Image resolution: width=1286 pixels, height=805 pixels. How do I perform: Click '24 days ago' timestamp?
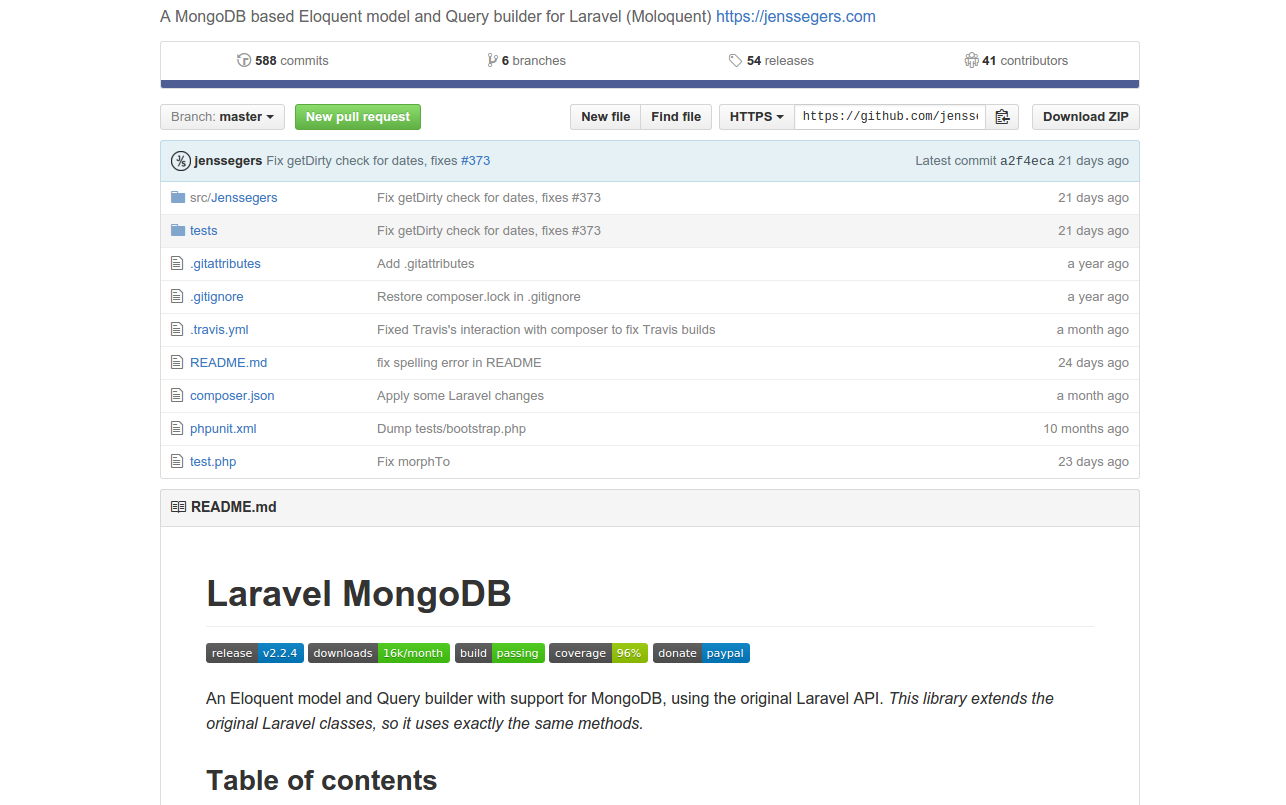click(x=1093, y=362)
